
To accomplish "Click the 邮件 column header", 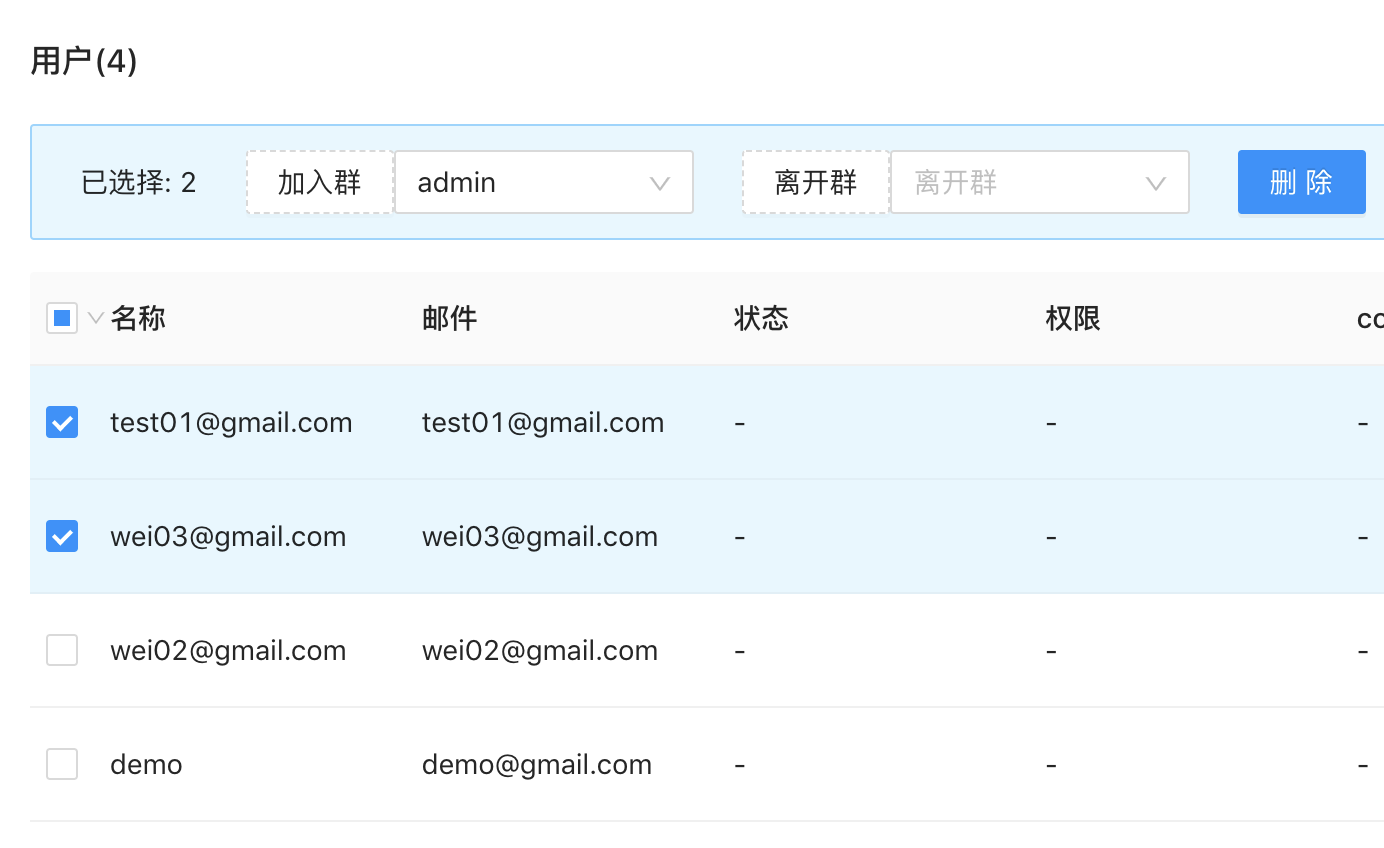I will tap(450, 318).
